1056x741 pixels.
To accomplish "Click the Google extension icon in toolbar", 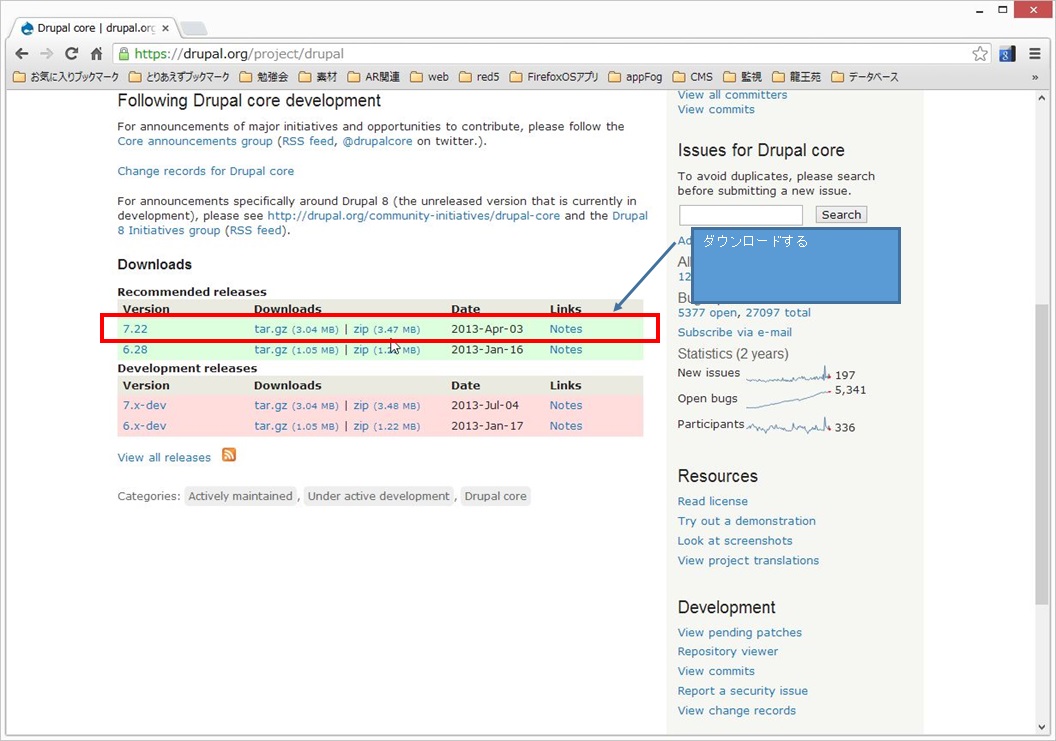I will click(1008, 54).
